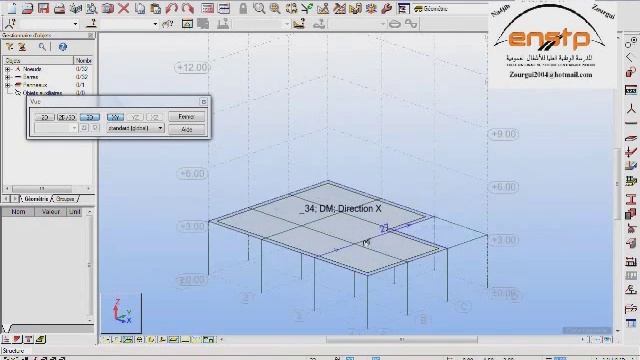Click the Nom column header
The width and height of the screenshot is (640, 360).
pyautogui.click(x=18, y=211)
